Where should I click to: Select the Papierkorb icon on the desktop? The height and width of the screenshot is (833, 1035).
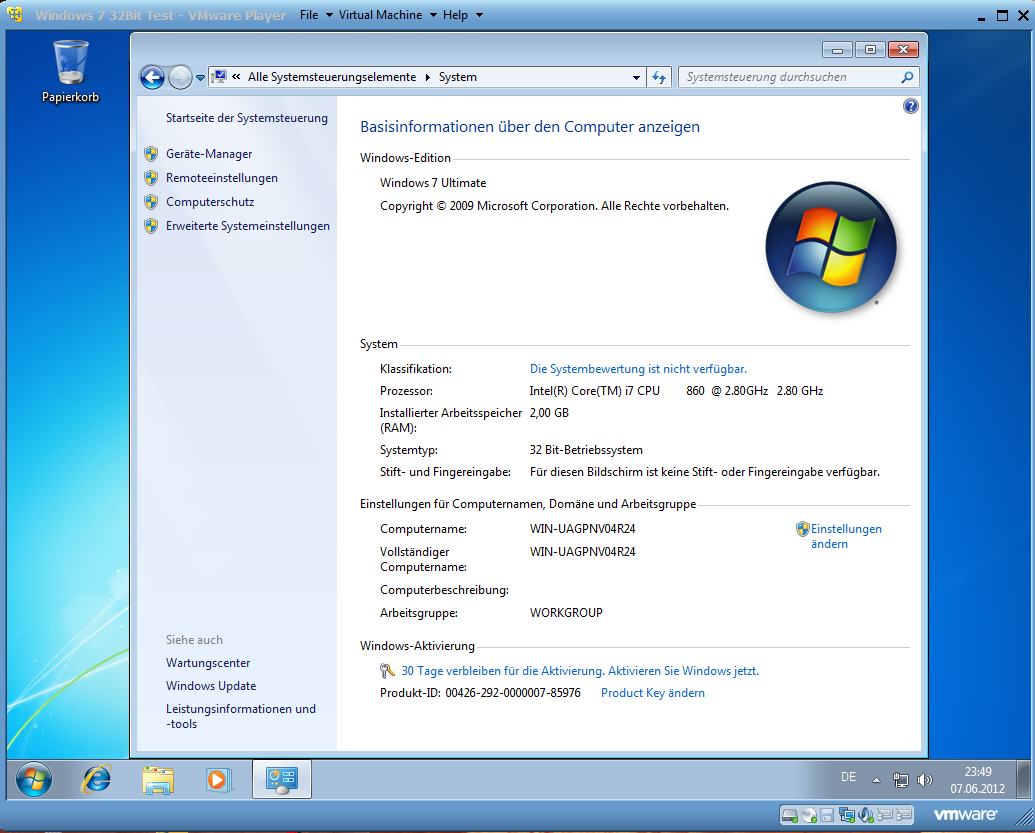[70, 71]
